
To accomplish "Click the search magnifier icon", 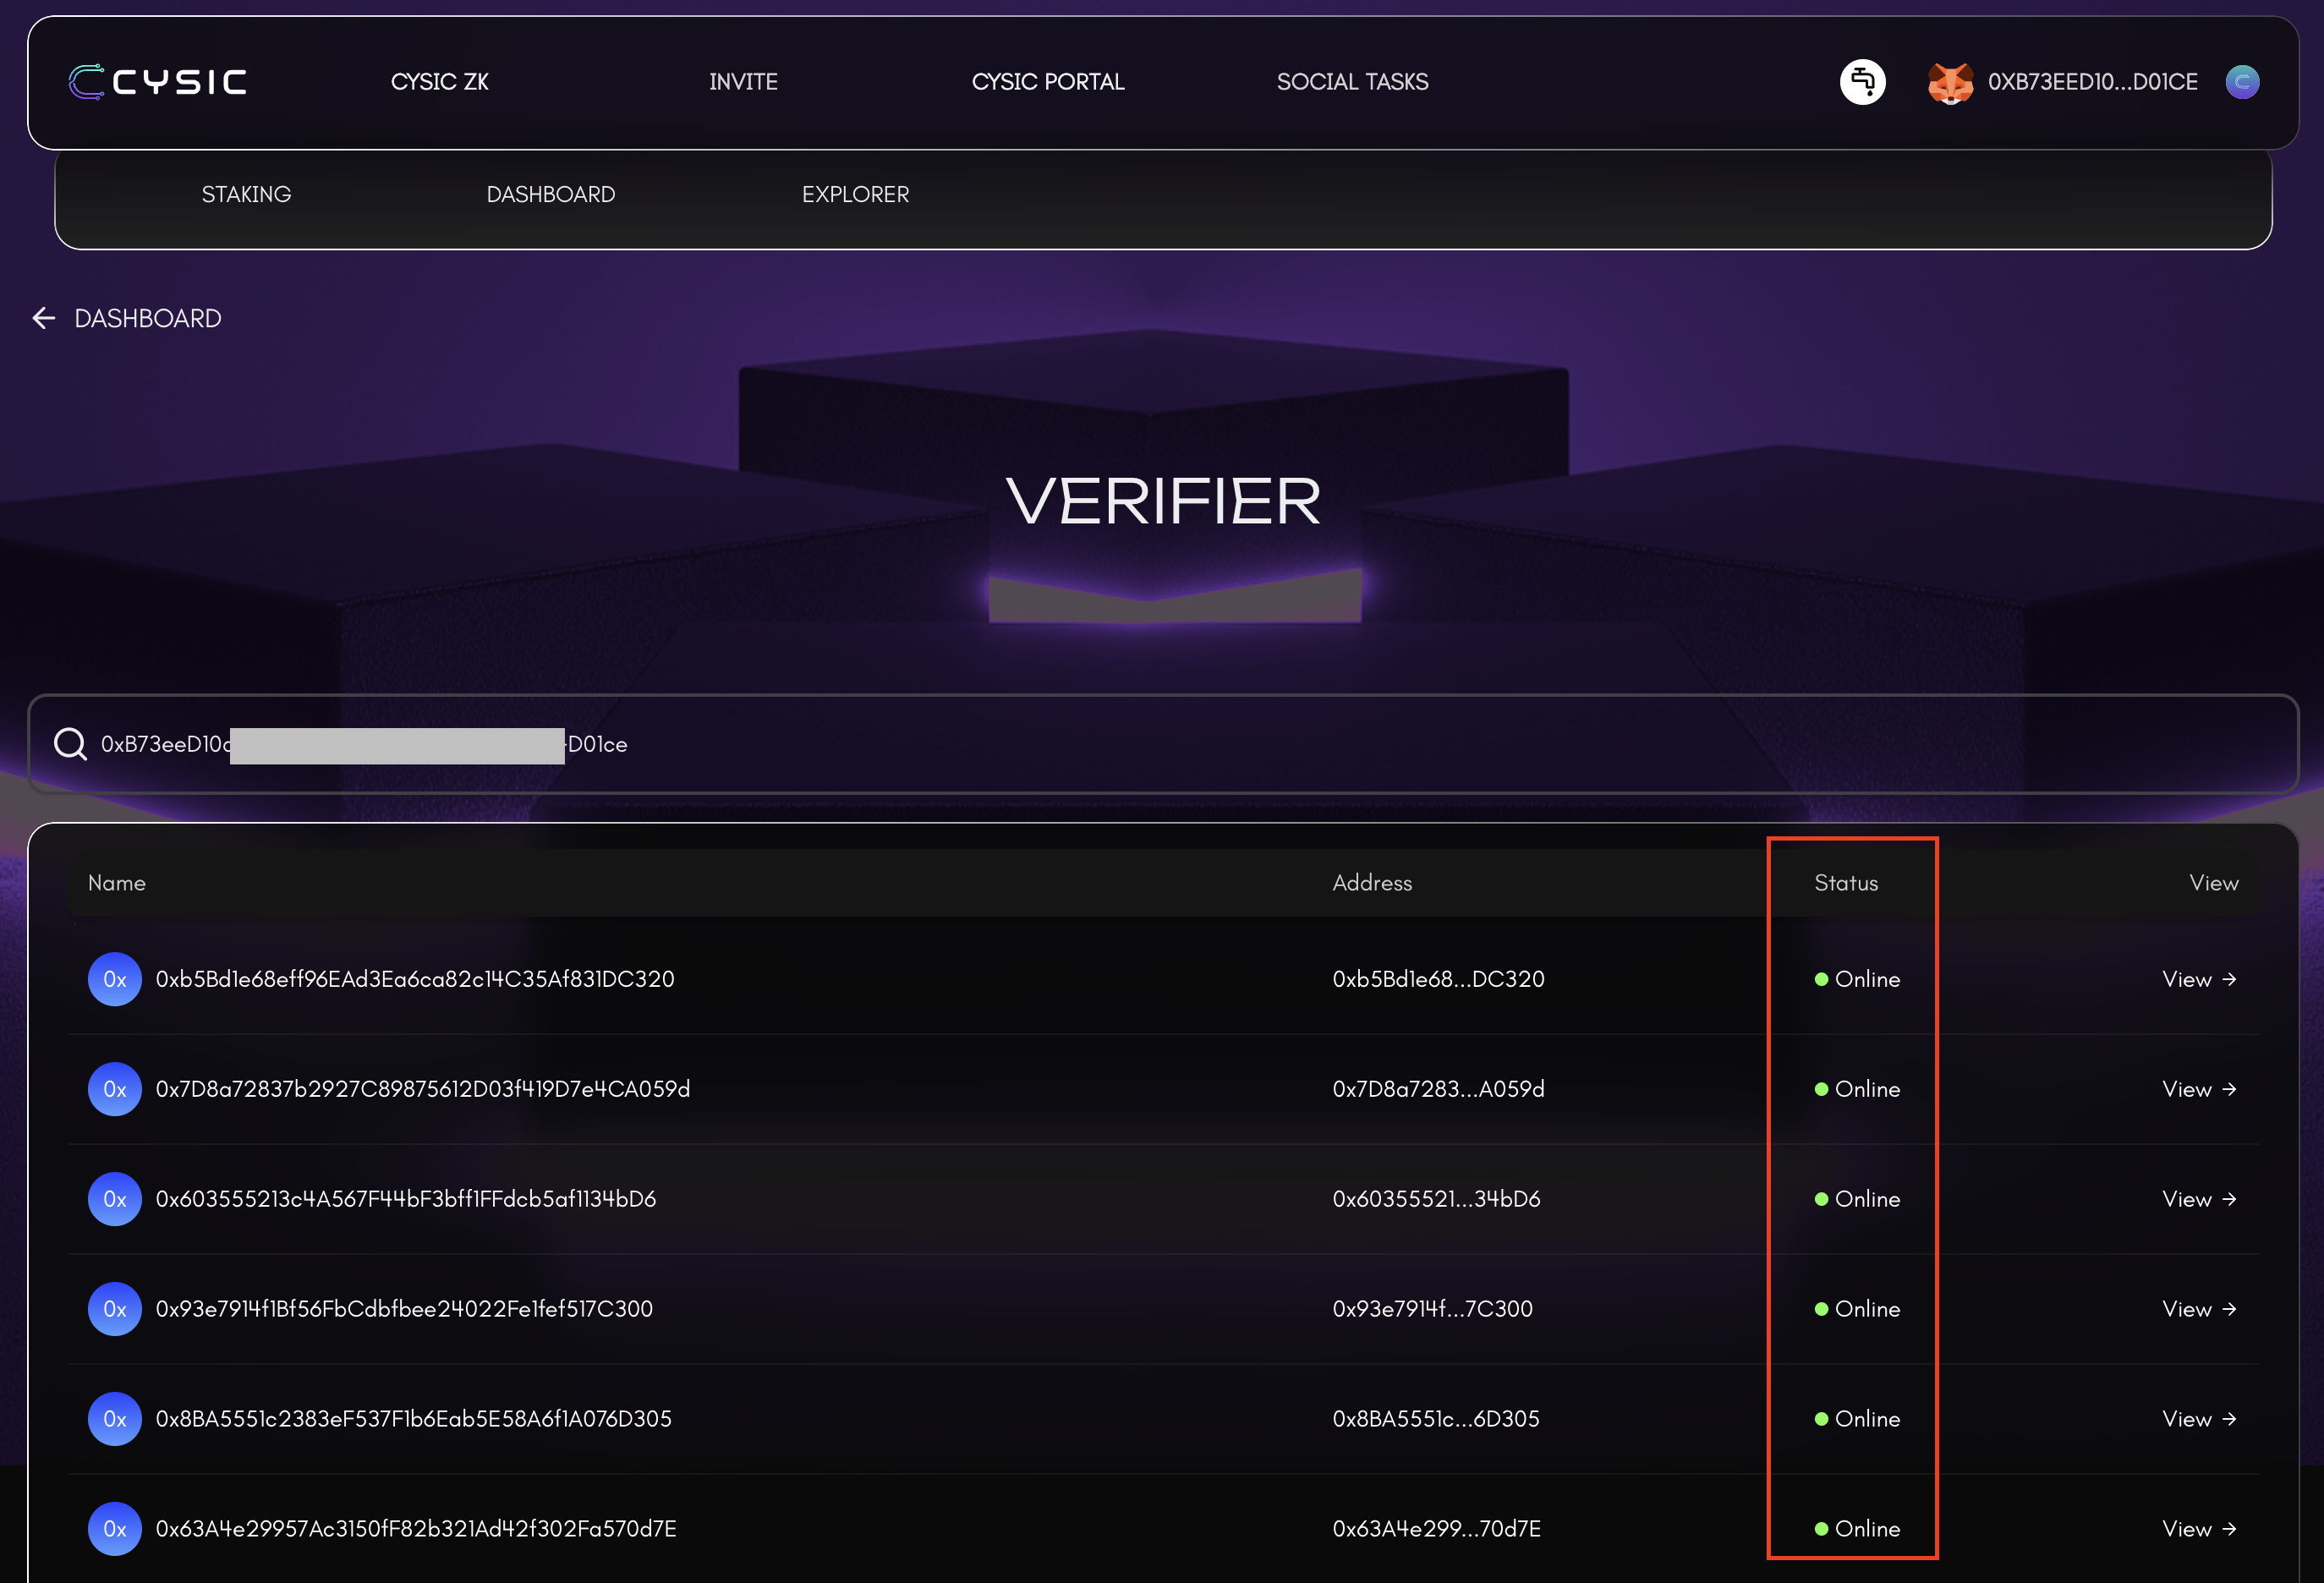I will coord(70,744).
